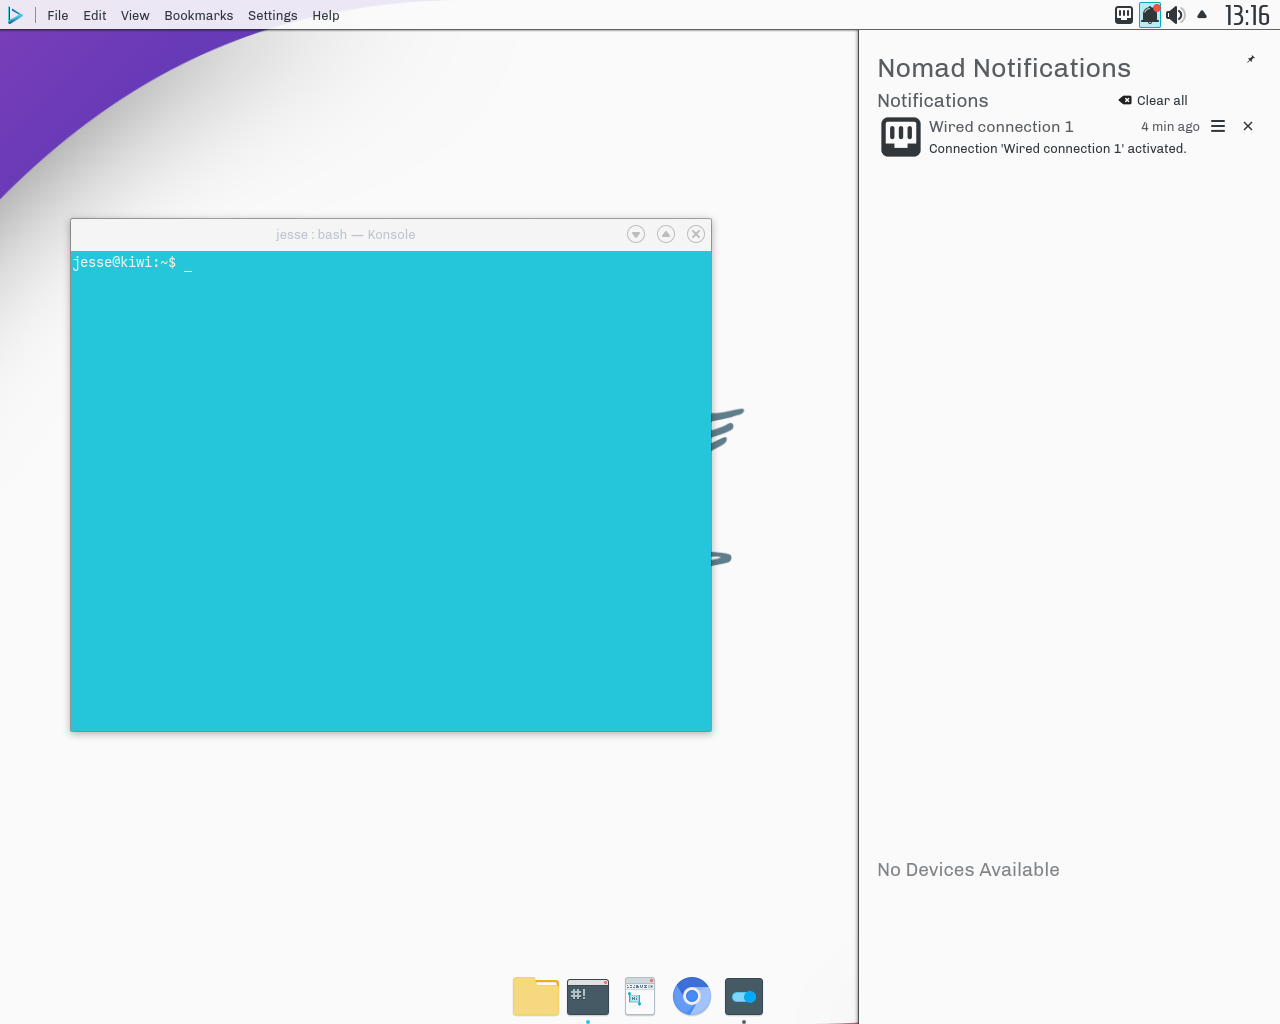Open the File menu
1280x1024 pixels.
click(x=58, y=15)
